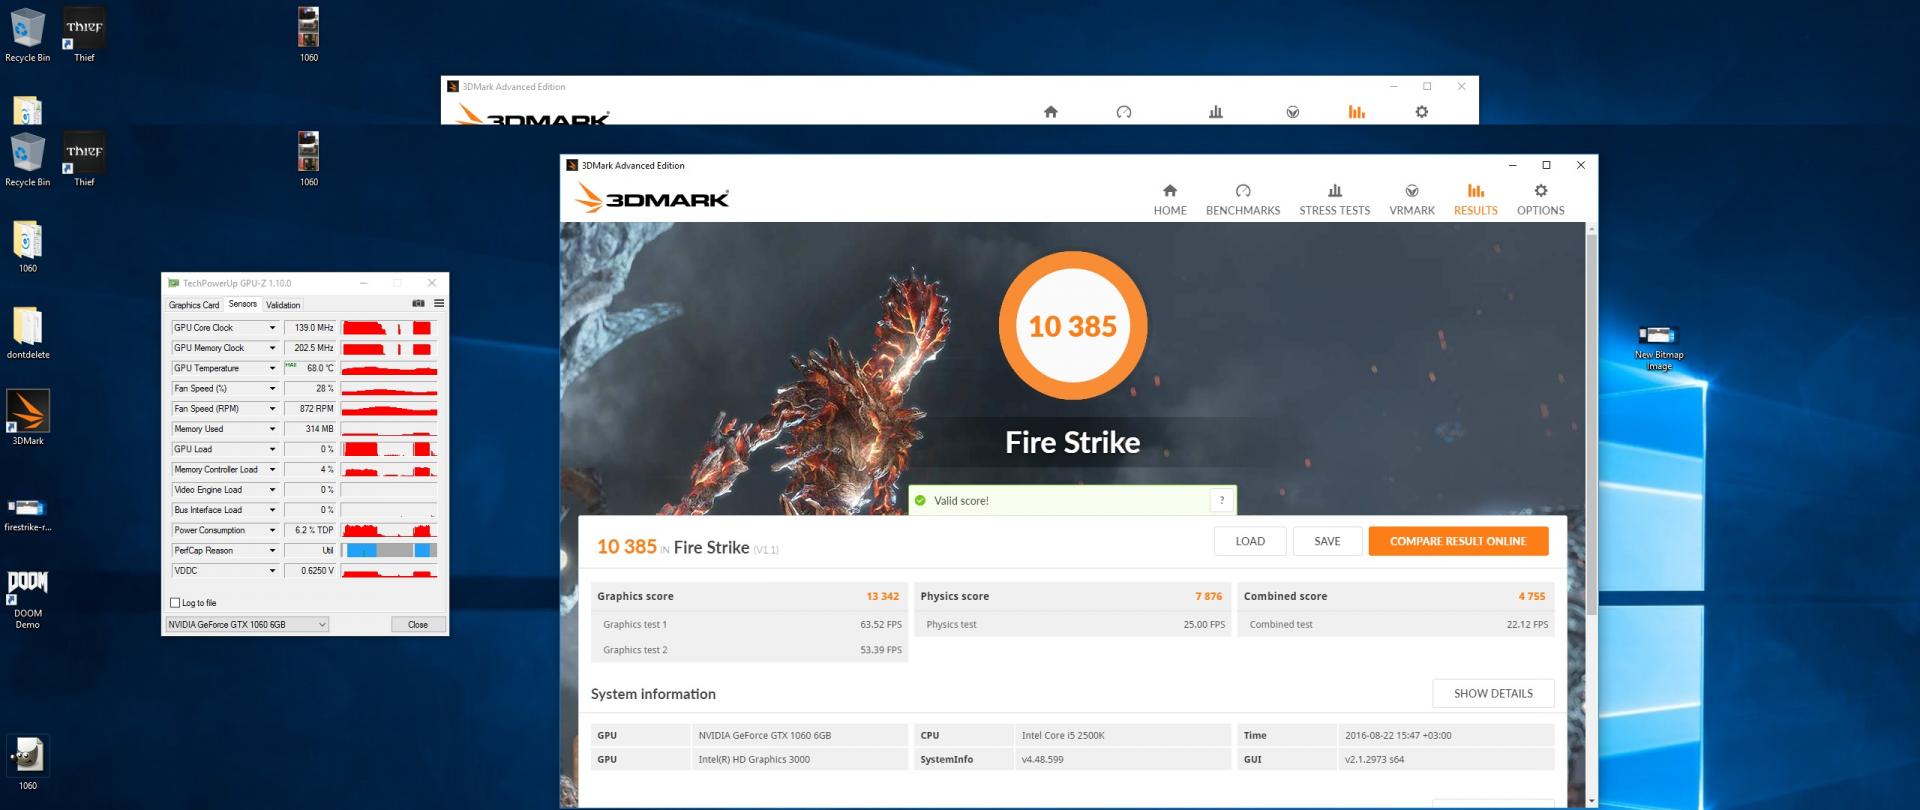Take a GPU-Z screenshot with the camera icon

pos(419,303)
